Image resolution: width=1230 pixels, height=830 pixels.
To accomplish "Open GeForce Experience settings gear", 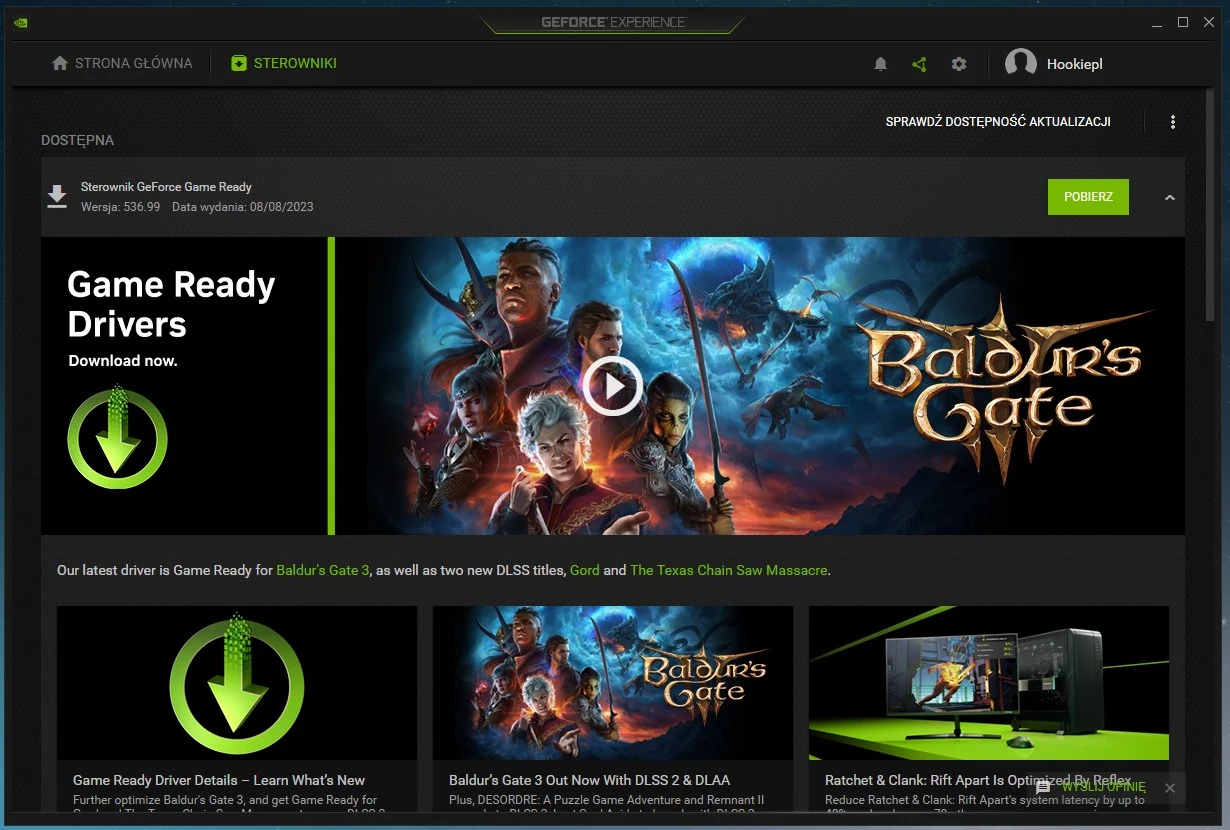I will pos(959,63).
